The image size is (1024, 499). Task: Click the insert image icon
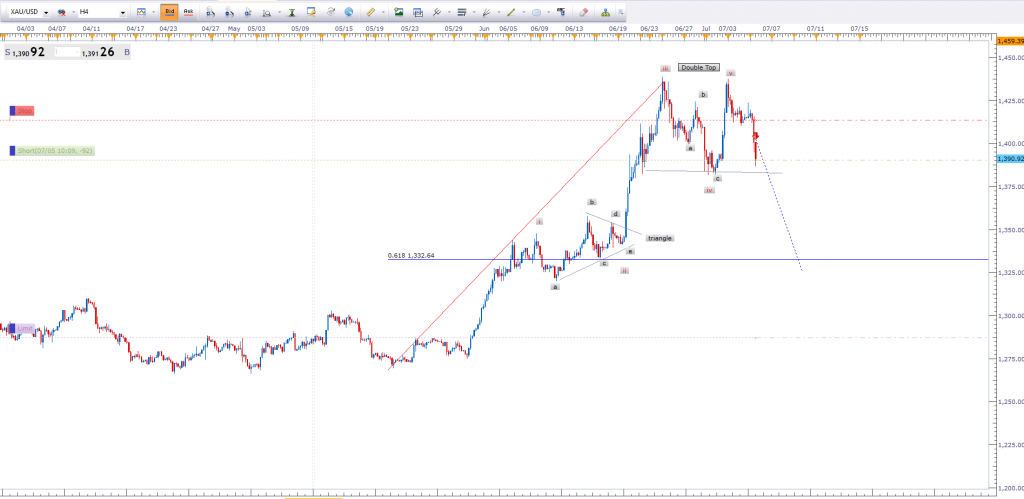[399, 12]
